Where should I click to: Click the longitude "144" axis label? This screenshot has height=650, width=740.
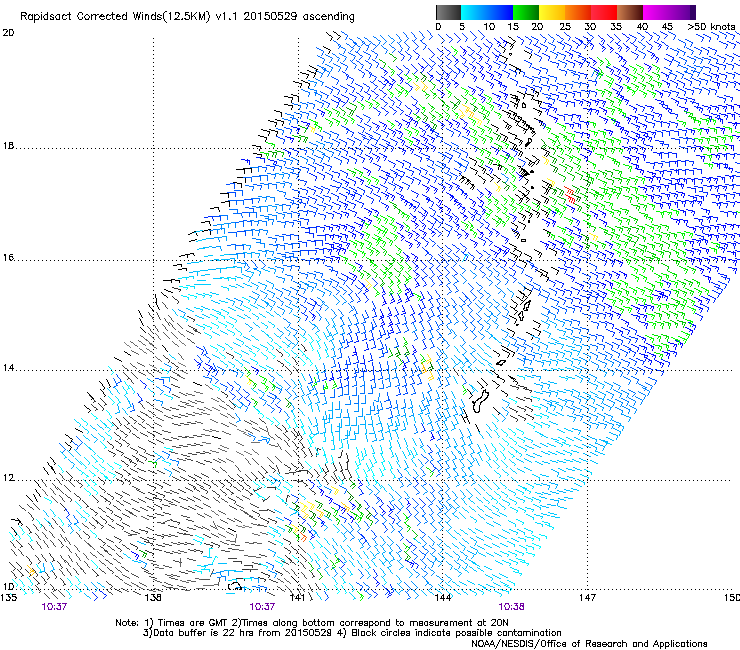point(443,598)
